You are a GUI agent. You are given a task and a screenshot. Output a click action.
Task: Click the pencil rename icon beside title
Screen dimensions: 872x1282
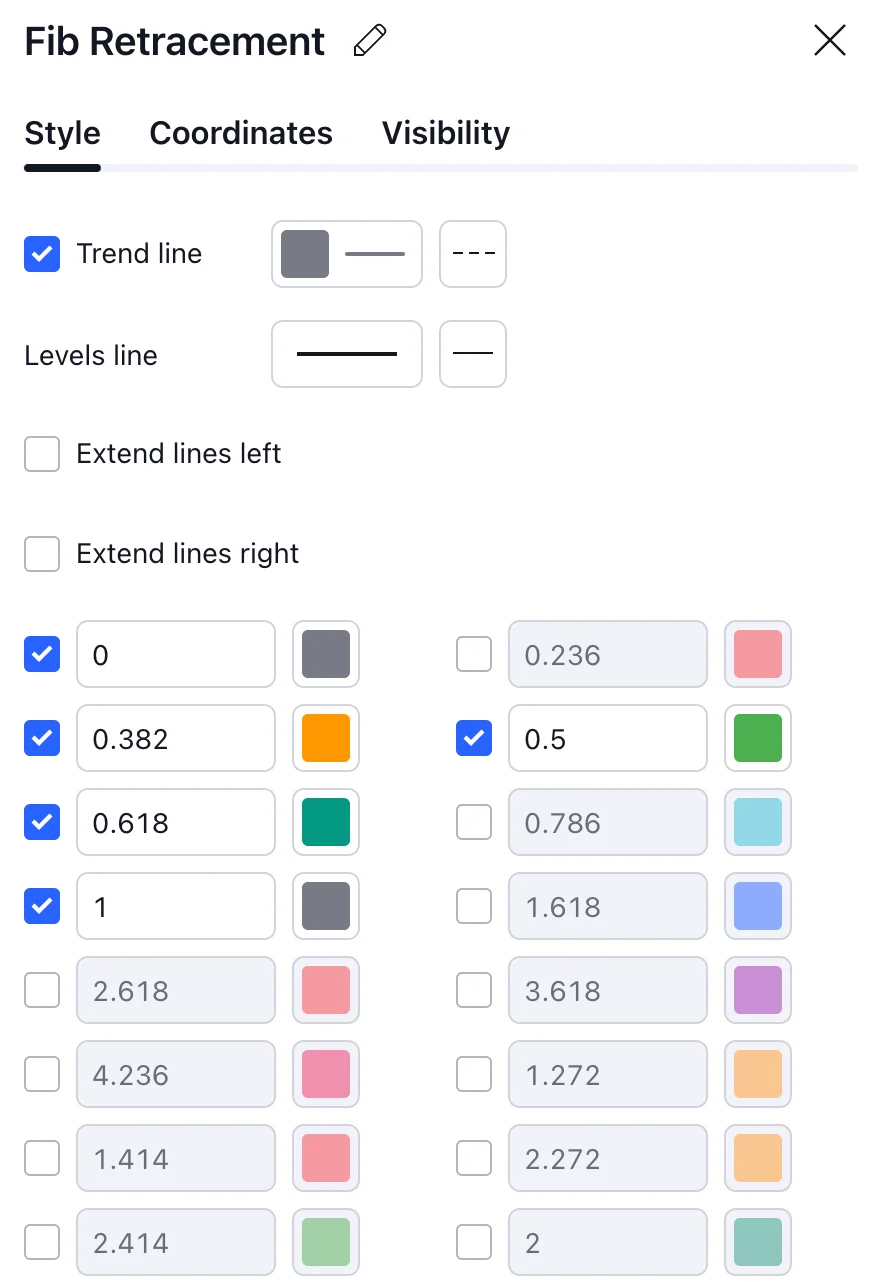pos(370,42)
